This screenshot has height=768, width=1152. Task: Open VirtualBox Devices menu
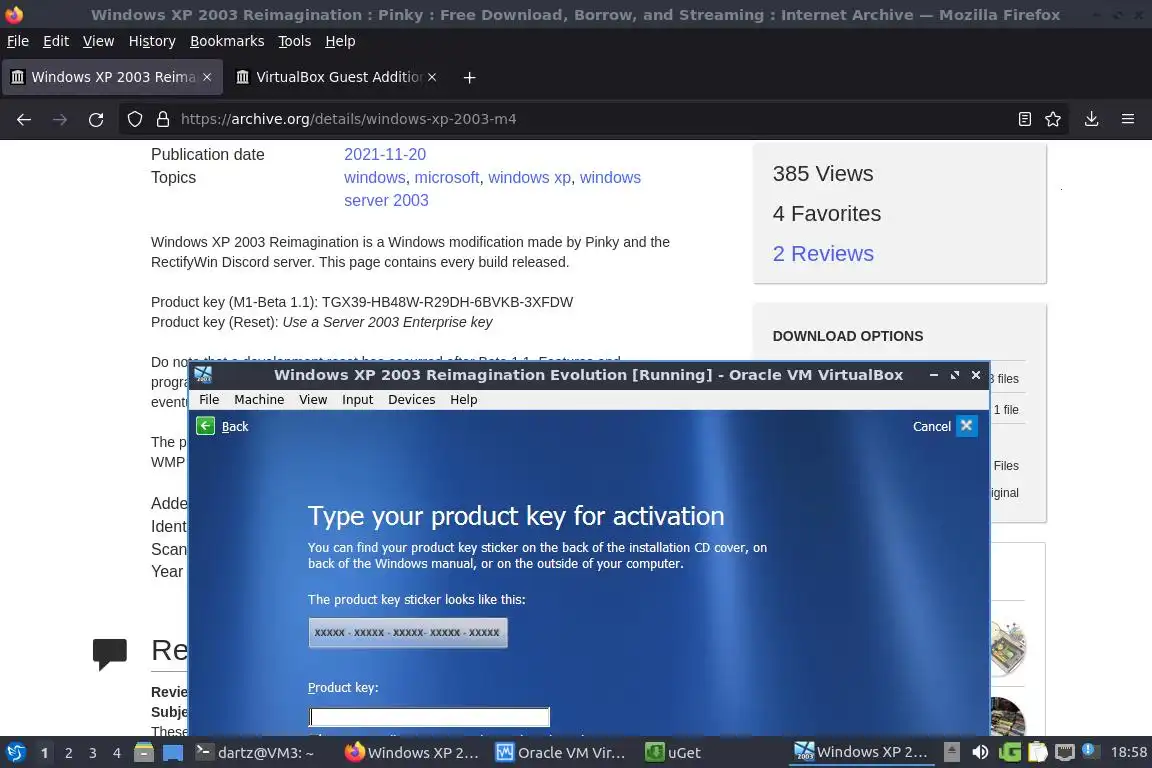pos(411,399)
